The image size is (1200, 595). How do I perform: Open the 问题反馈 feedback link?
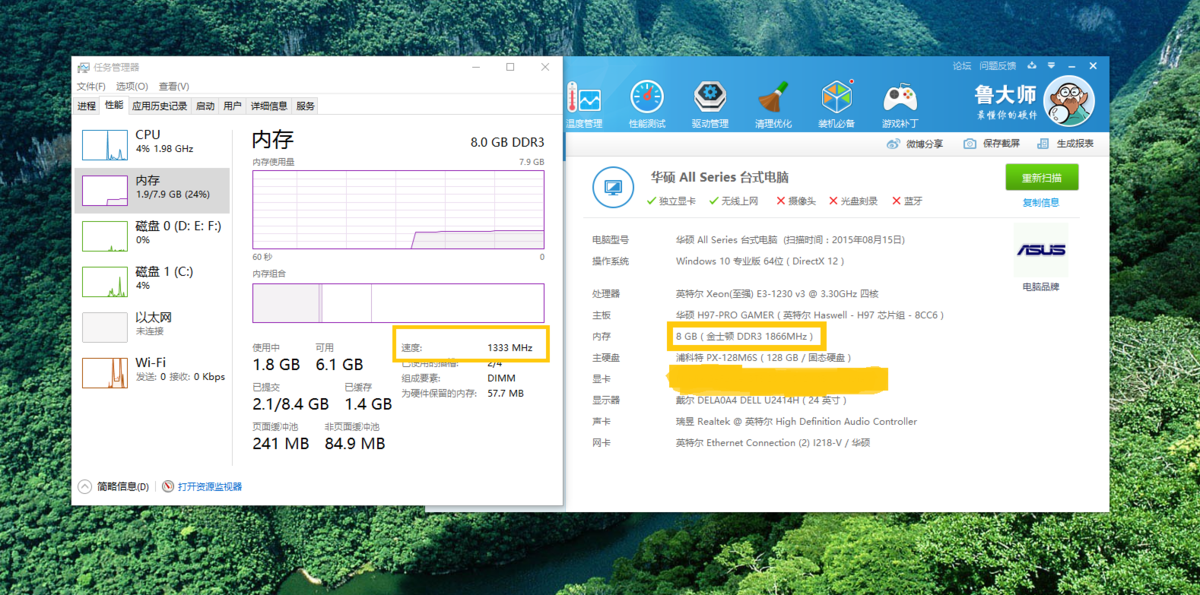pos(998,66)
